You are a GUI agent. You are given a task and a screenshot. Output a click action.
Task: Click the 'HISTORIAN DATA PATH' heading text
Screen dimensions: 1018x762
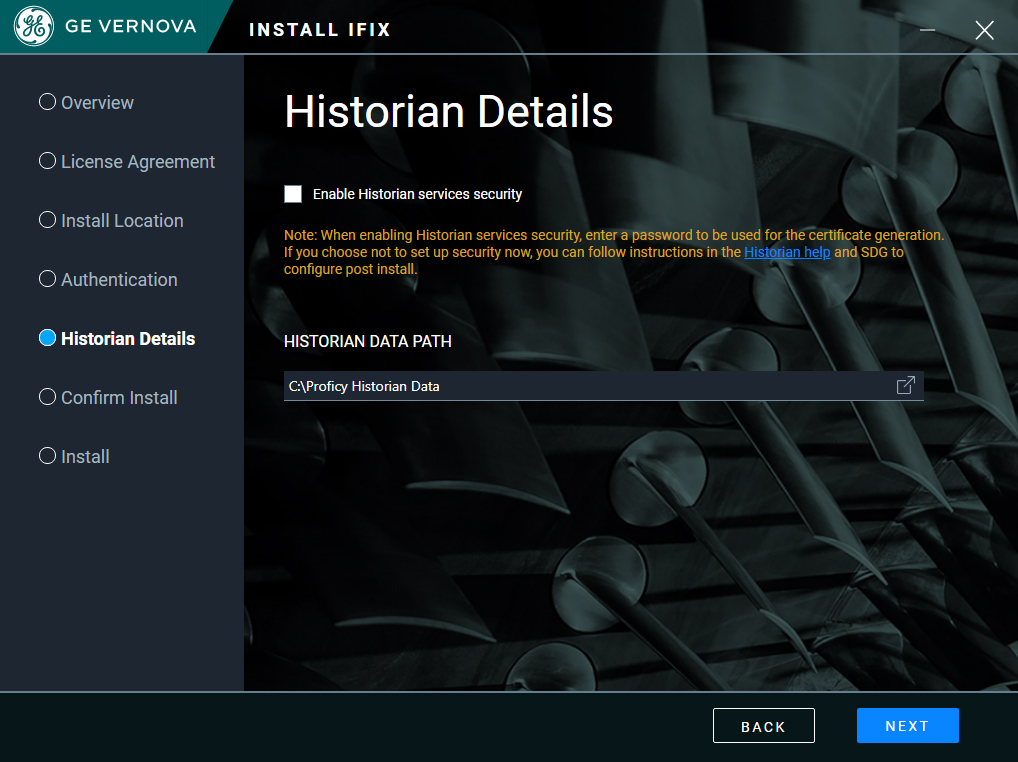pyautogui.click(x=367, y=341)
